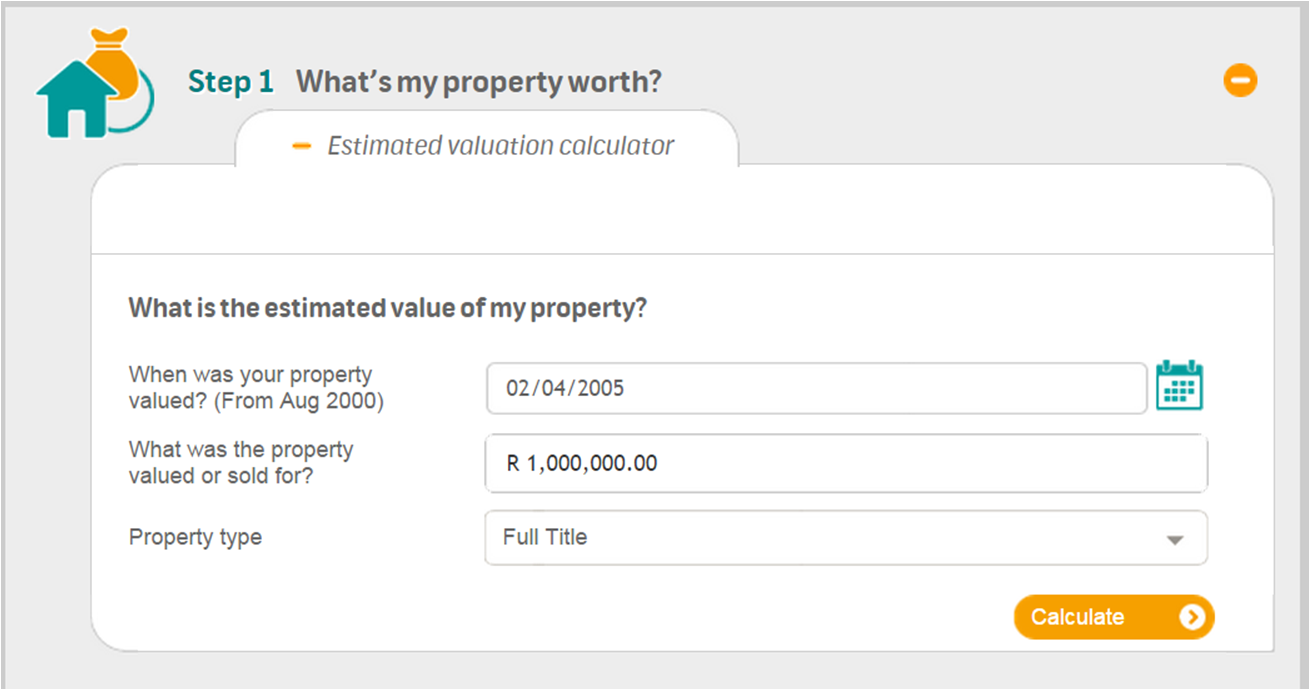Click "What is the estimated value" heading

point(387,308)
